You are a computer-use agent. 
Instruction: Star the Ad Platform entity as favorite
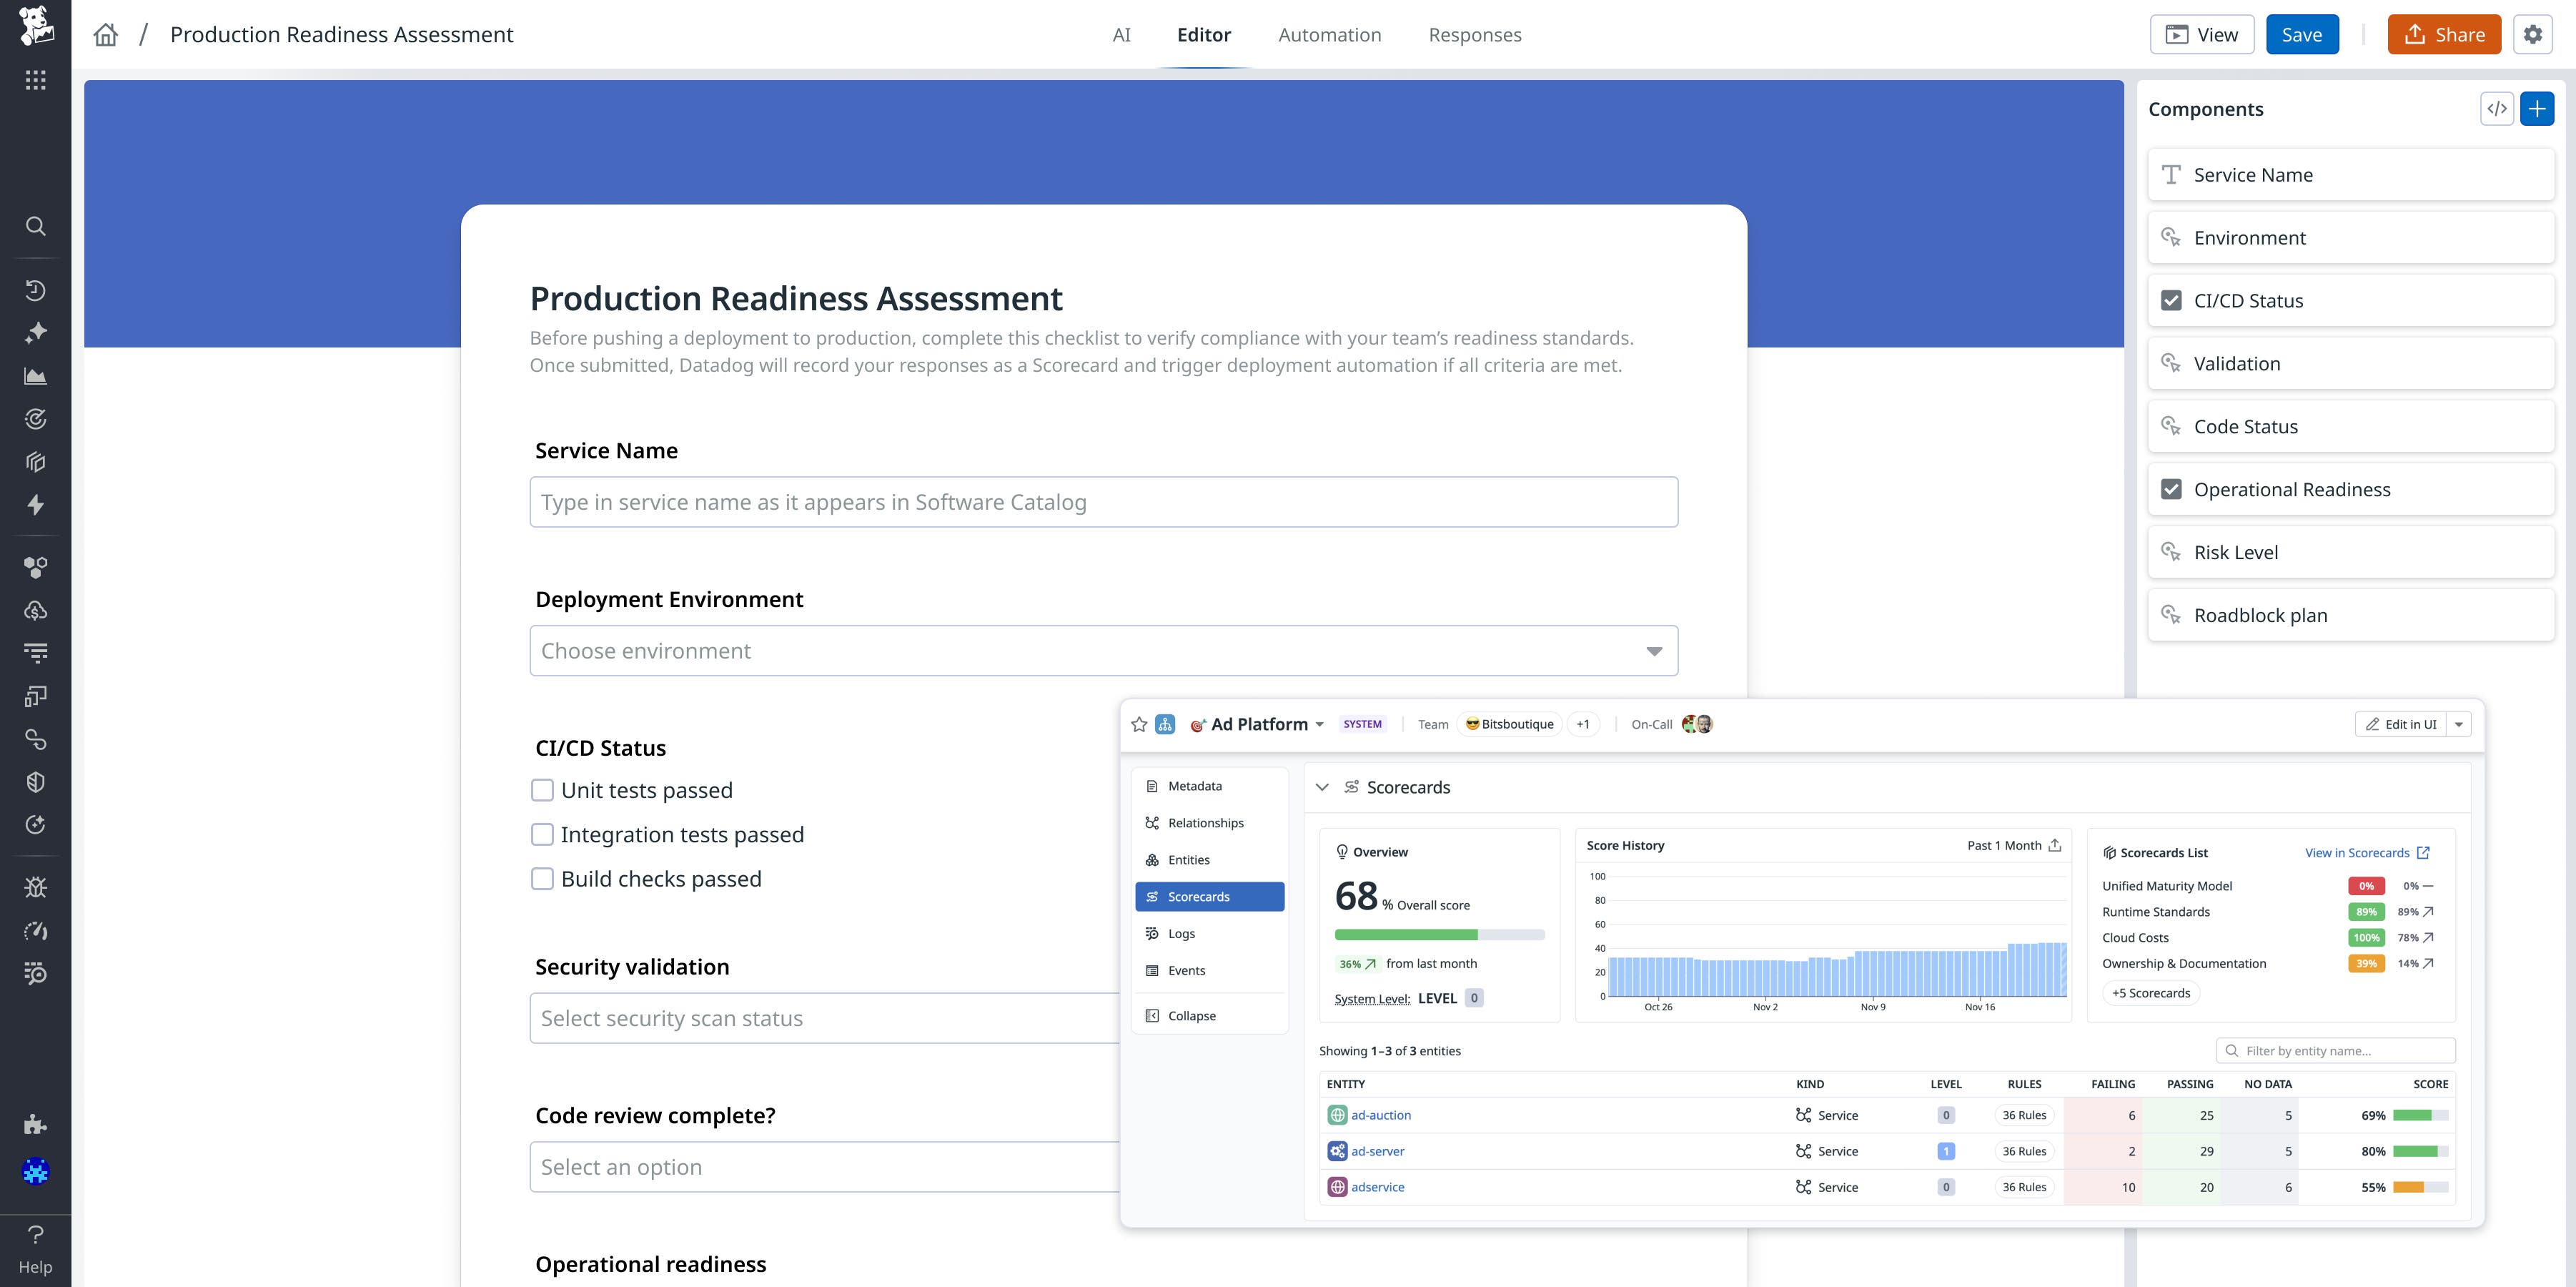point(1139,723)
